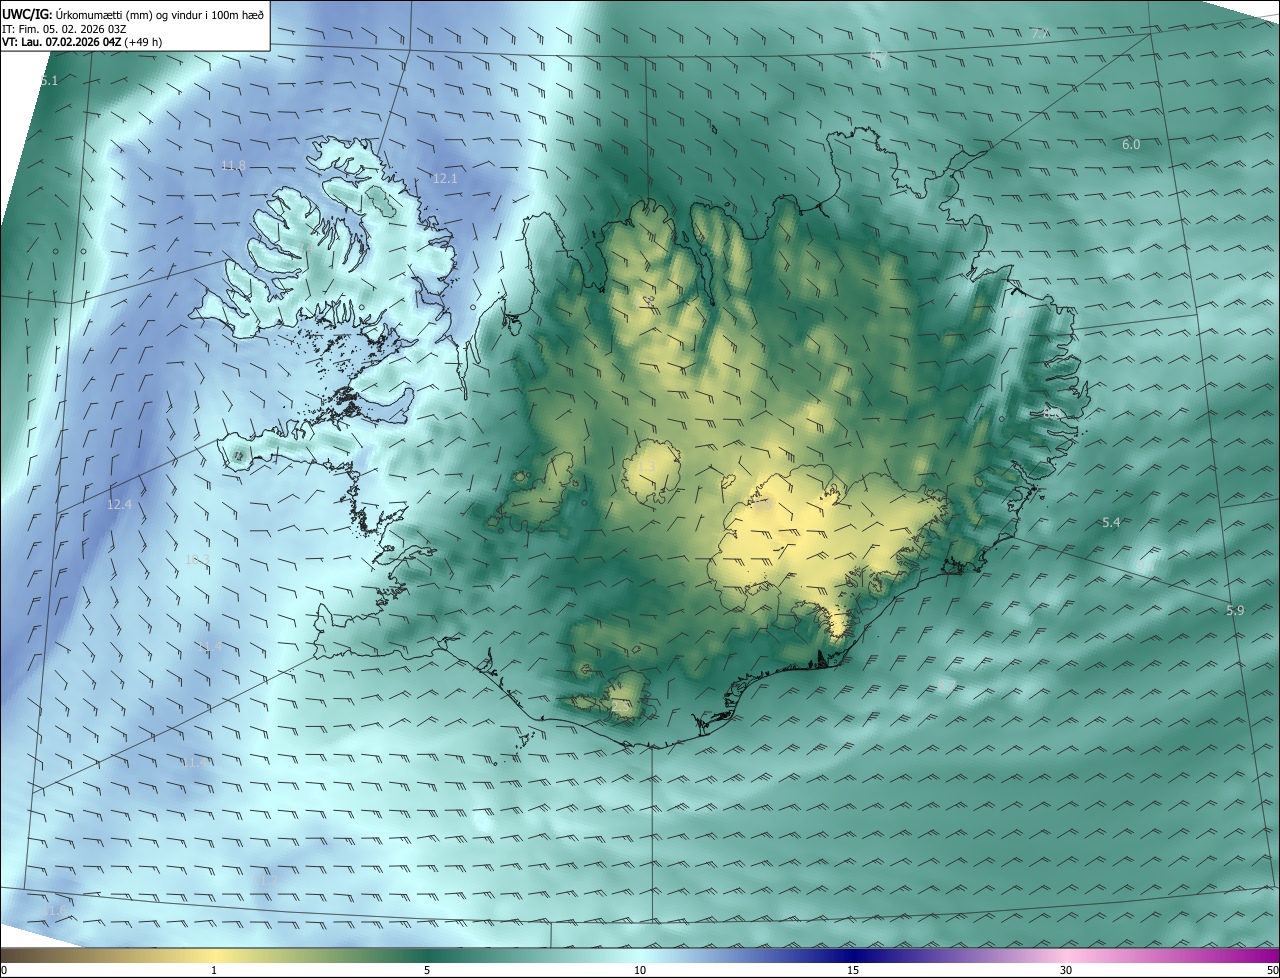Click the 10.3 value label on the map
Image resolution: width=1280 pixels, height=978 pixels.
pyautogui.click(x=198, y=559)
